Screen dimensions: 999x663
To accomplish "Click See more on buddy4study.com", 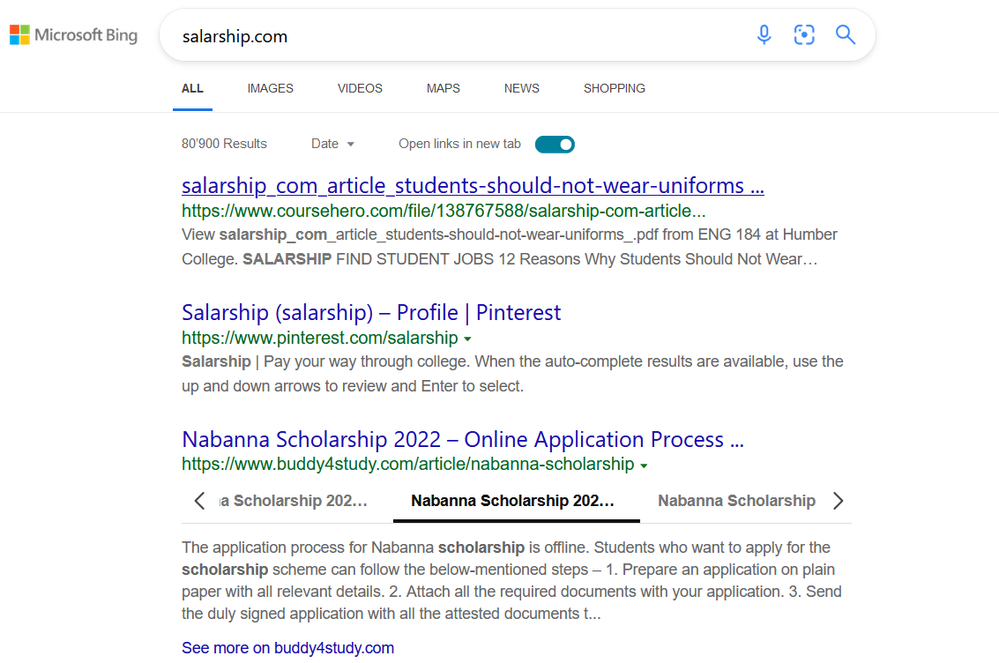I will tap(288, 648).
